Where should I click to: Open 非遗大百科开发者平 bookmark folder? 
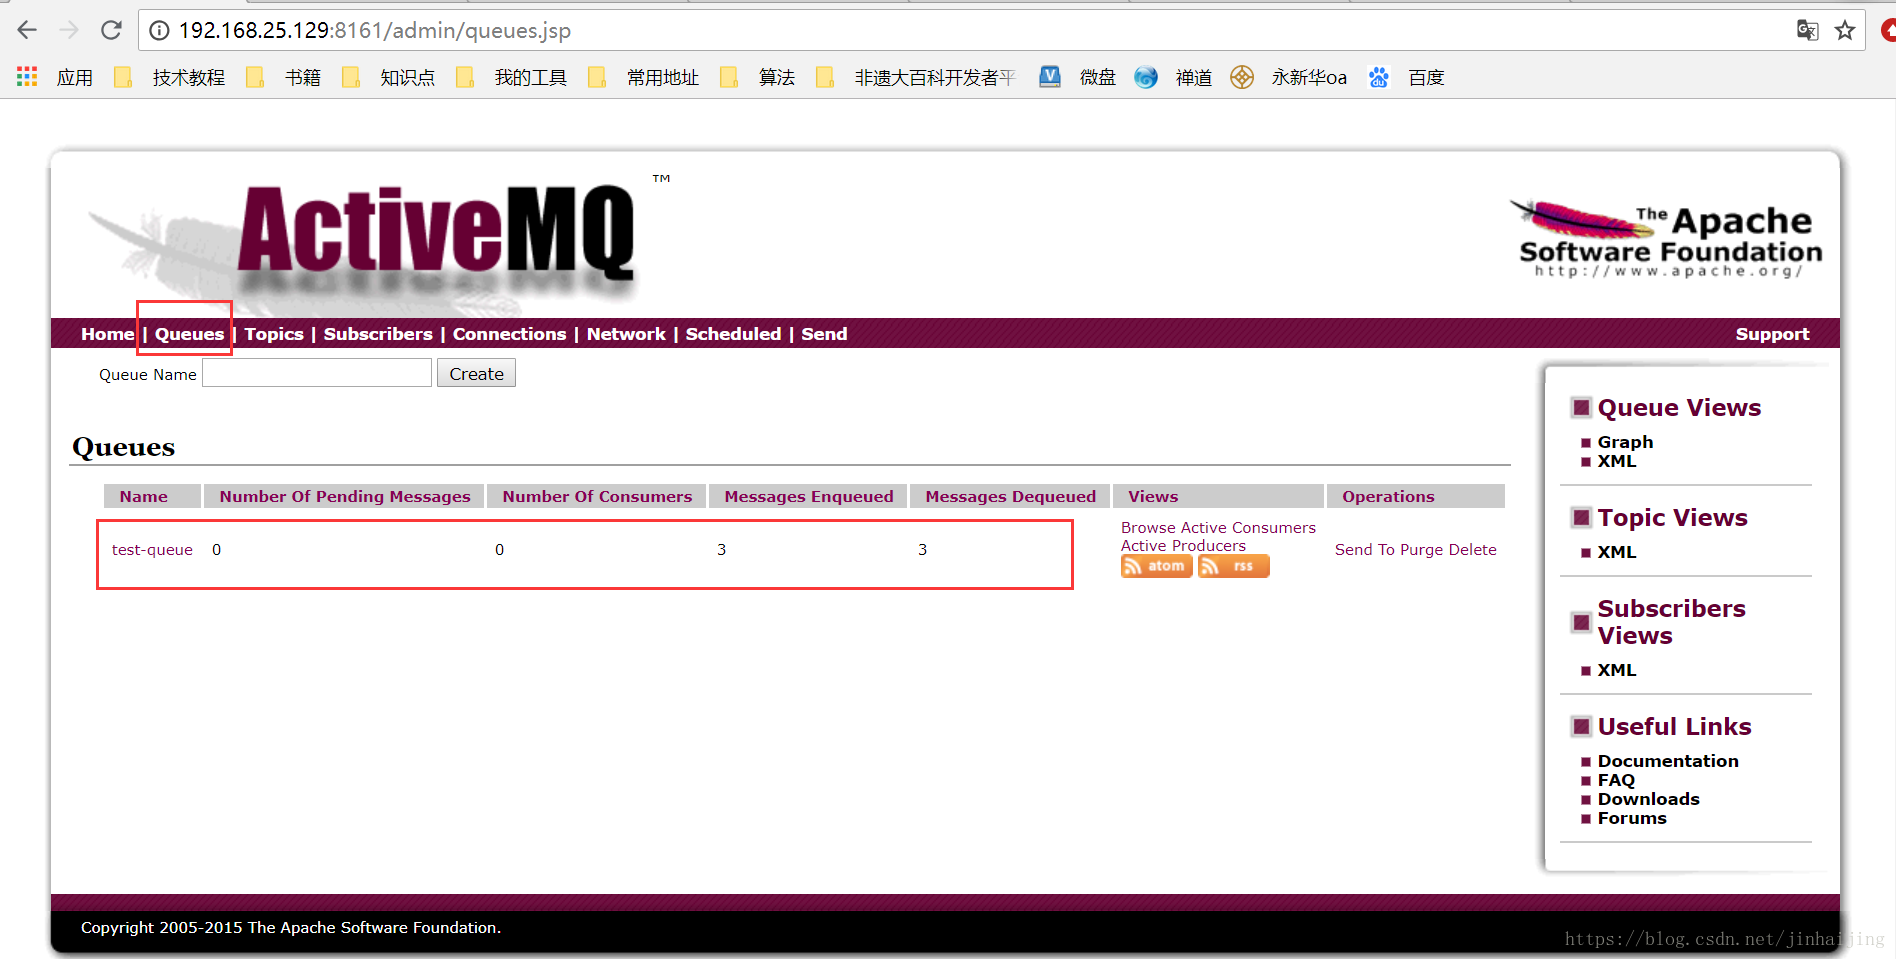(x=915, y=77)
